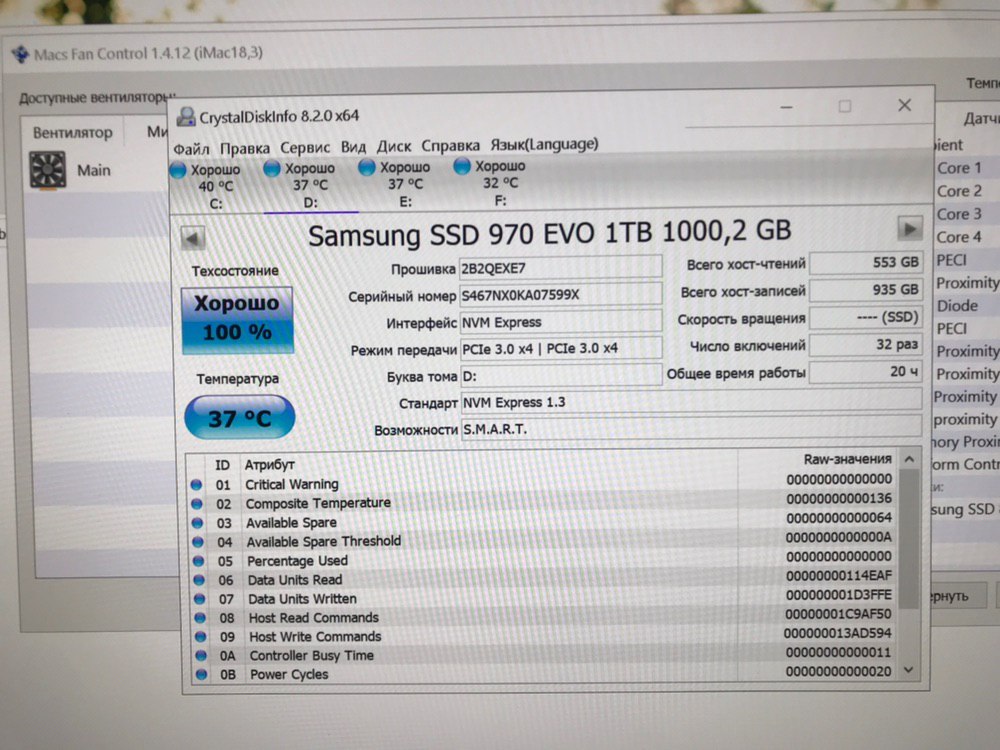Select disk E: status tab
The width and height of the screenshot is (1000, 750).
397,184
